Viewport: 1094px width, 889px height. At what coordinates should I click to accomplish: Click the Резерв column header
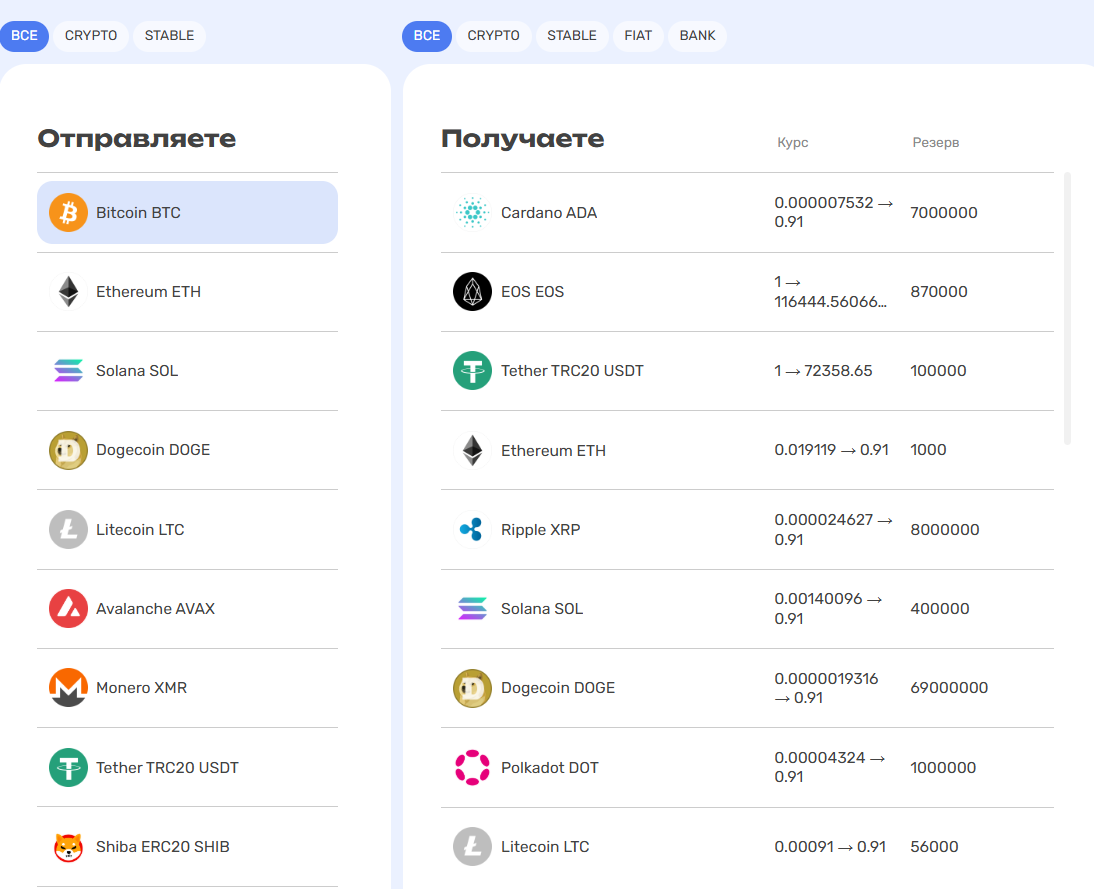pos(936,142)
